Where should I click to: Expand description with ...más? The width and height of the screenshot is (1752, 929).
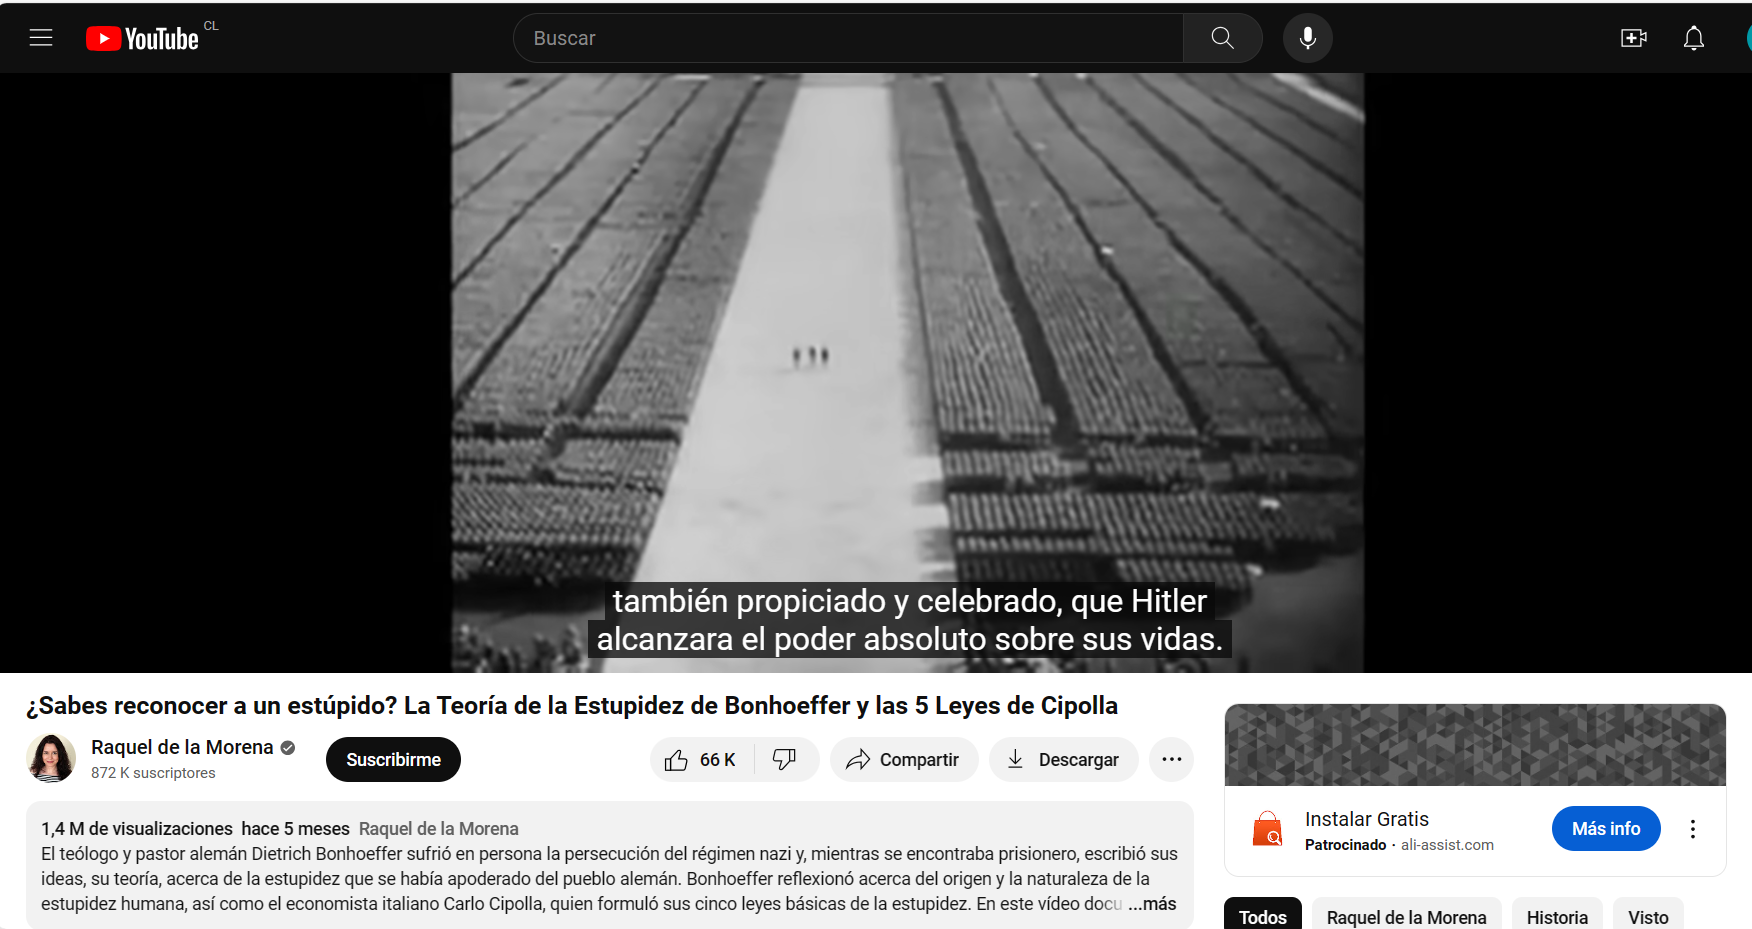[x=1152, y=904]
